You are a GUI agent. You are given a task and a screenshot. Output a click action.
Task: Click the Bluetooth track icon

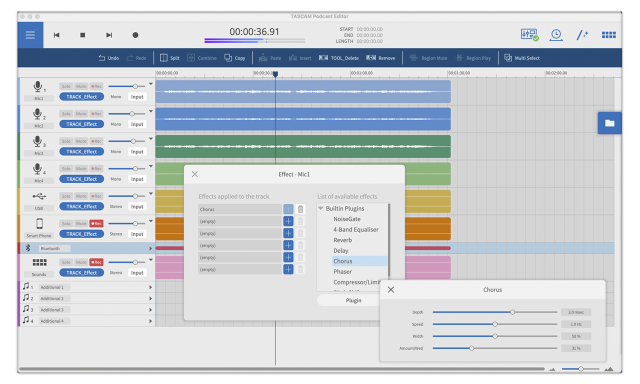(x=28, y=248)
